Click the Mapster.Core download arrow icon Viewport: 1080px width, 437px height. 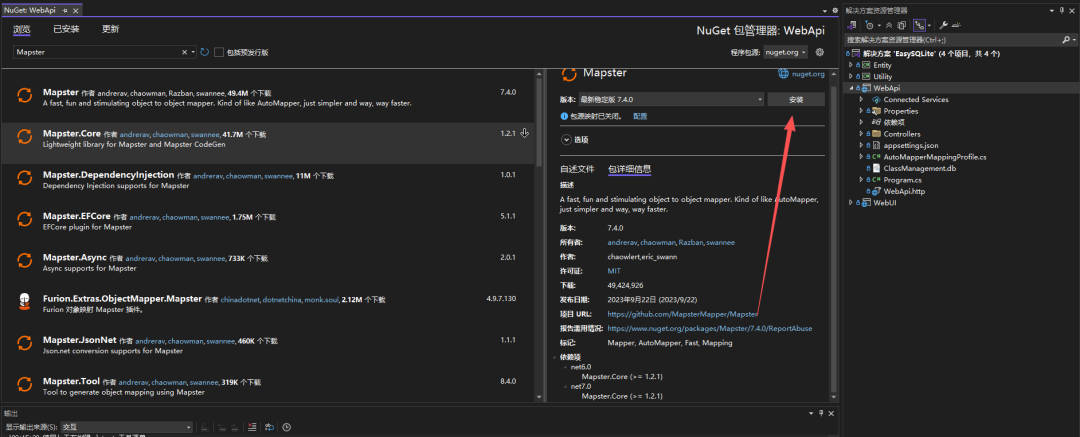pyautogui.click(x=525, y=133)
